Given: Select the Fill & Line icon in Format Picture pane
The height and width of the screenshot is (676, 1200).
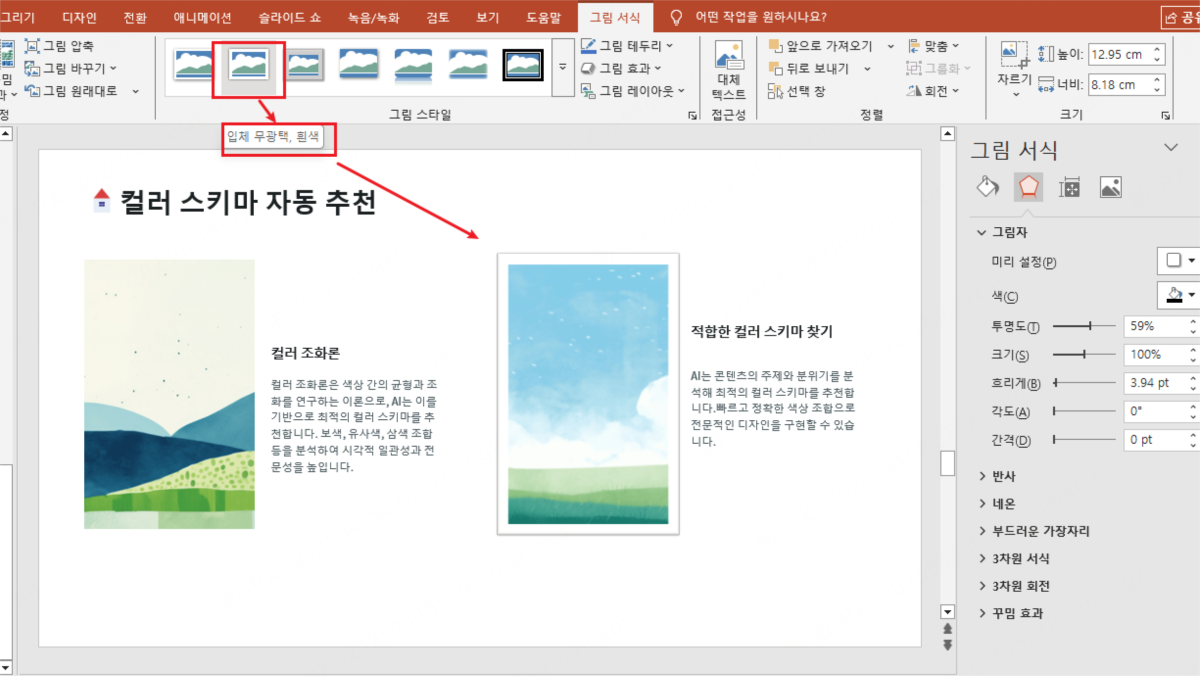Looking at the screenshot, I should click(987, 186).
